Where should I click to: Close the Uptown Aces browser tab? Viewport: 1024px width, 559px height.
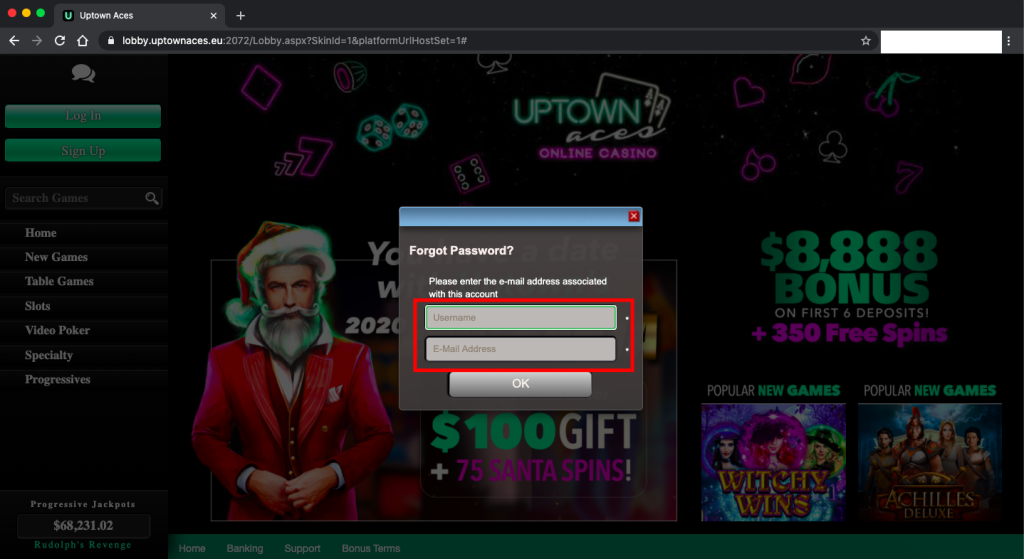pos(214,16)
